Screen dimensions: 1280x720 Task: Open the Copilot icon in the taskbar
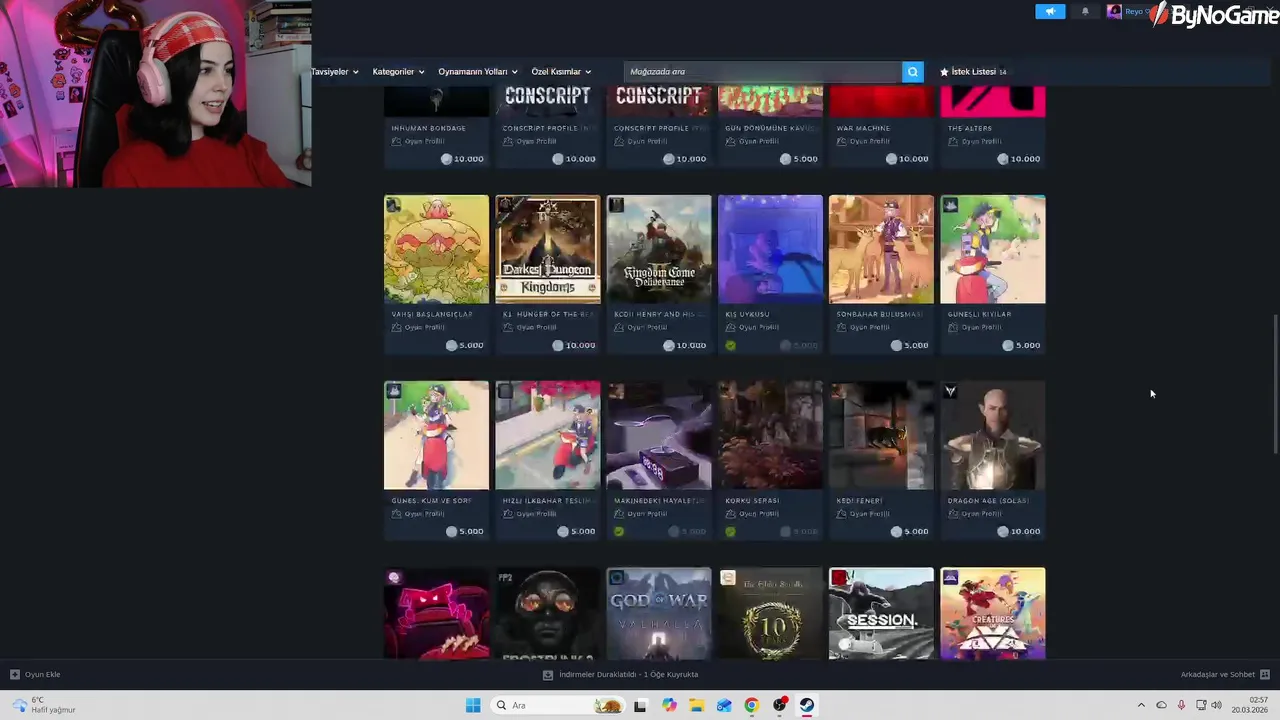pos(669,705)
